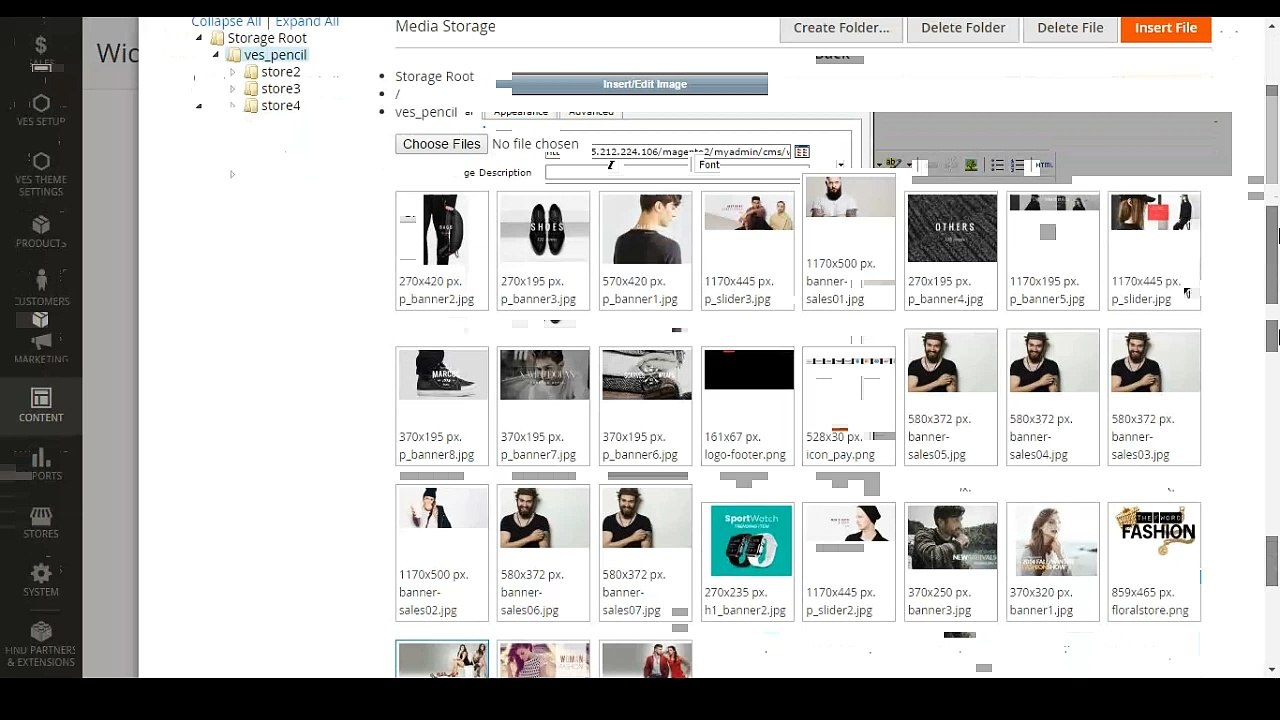This screenshot has height=720, width=1280.
Task: Expand the store4 folder node
Action: coord(233,106)
